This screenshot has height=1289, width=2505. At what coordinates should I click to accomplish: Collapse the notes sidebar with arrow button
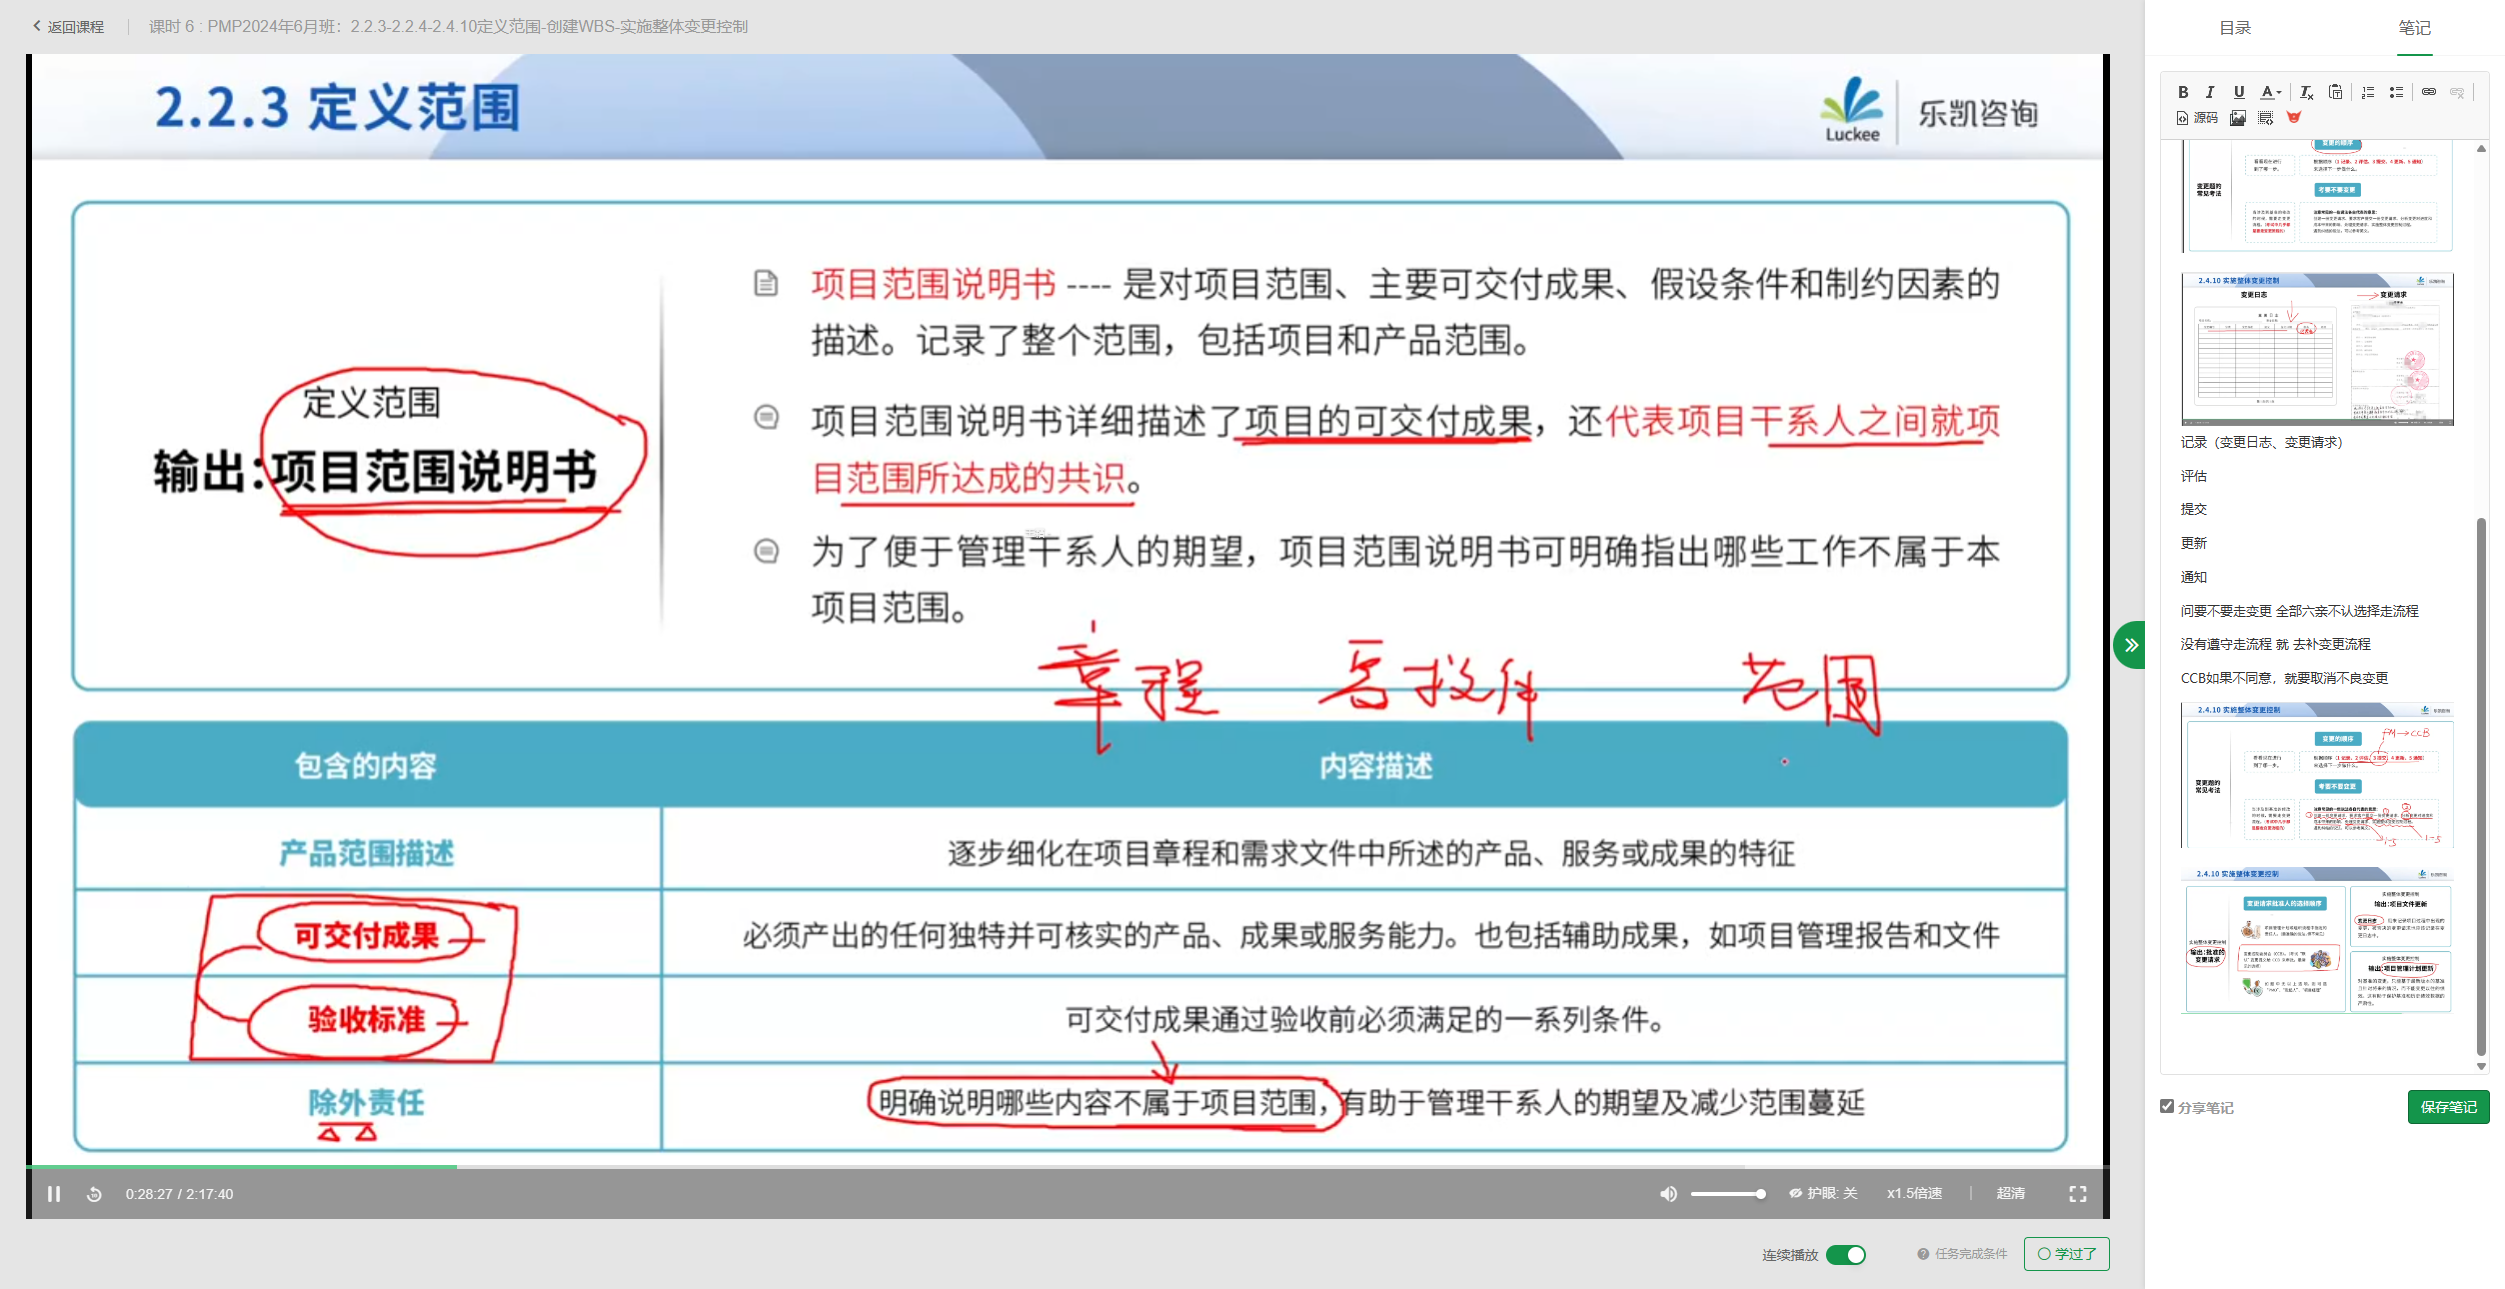point(2130,645)
